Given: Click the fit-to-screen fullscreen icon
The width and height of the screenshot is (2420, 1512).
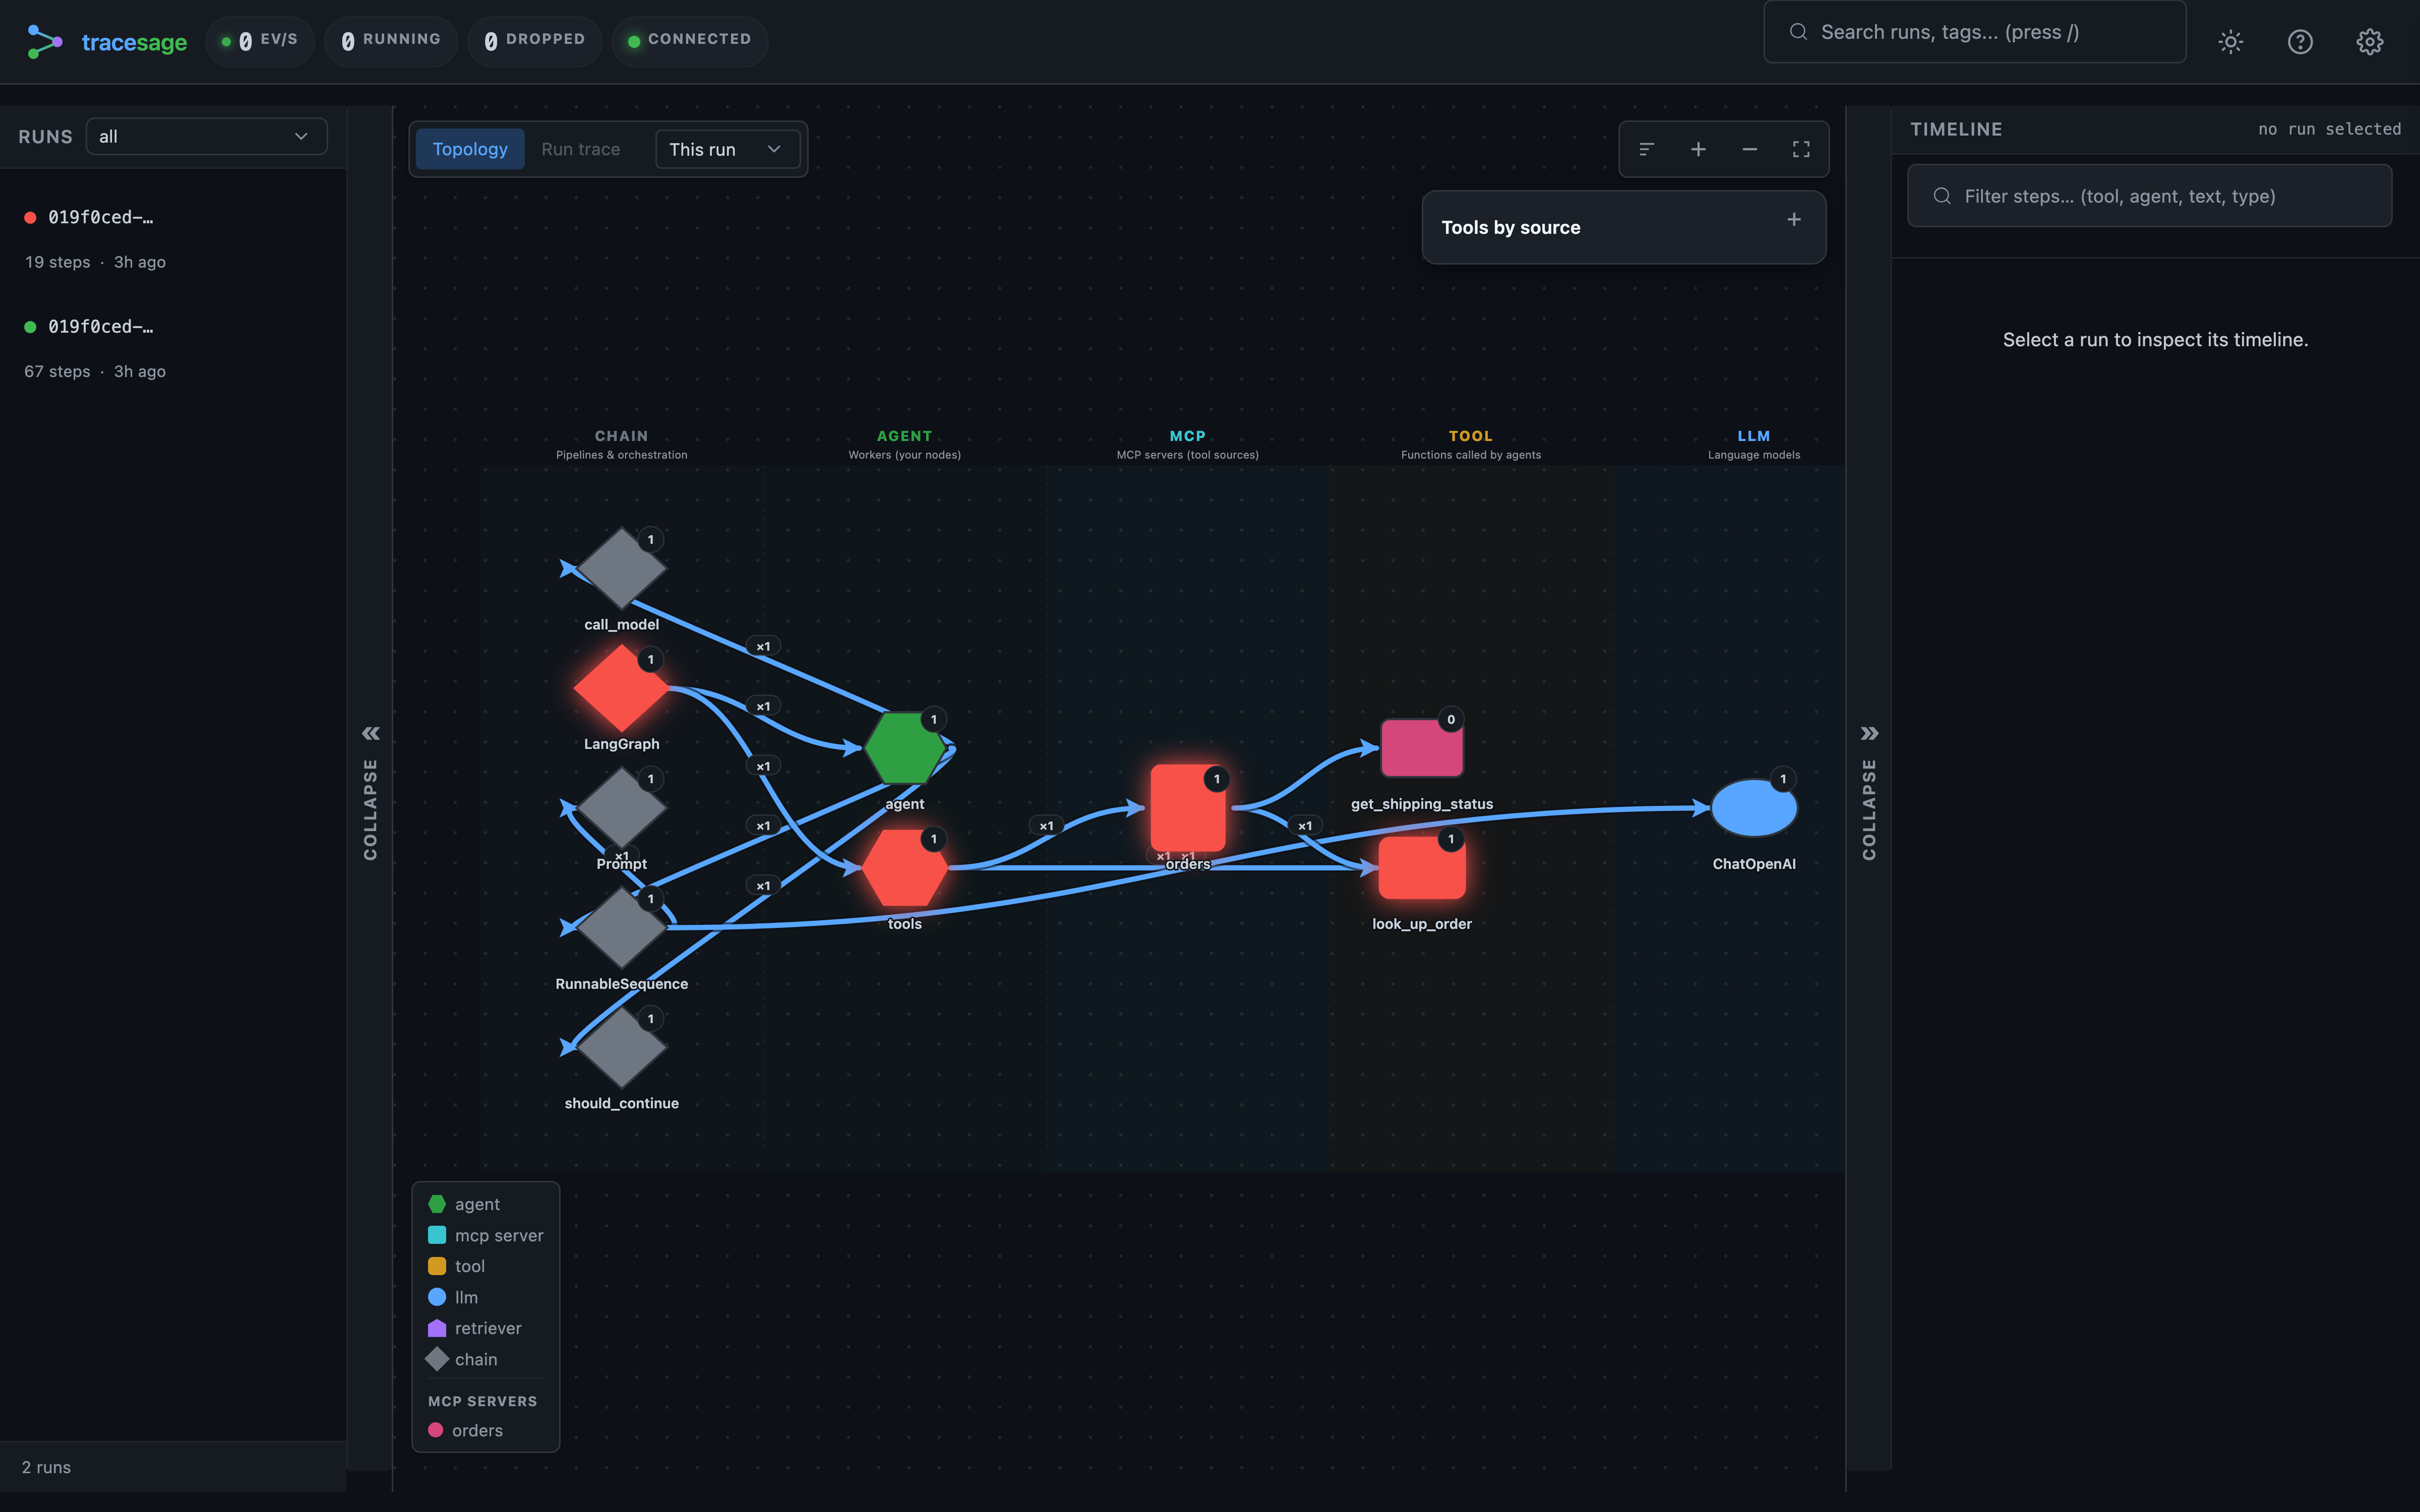Looking at the screenshot, I should (1801, 149).
